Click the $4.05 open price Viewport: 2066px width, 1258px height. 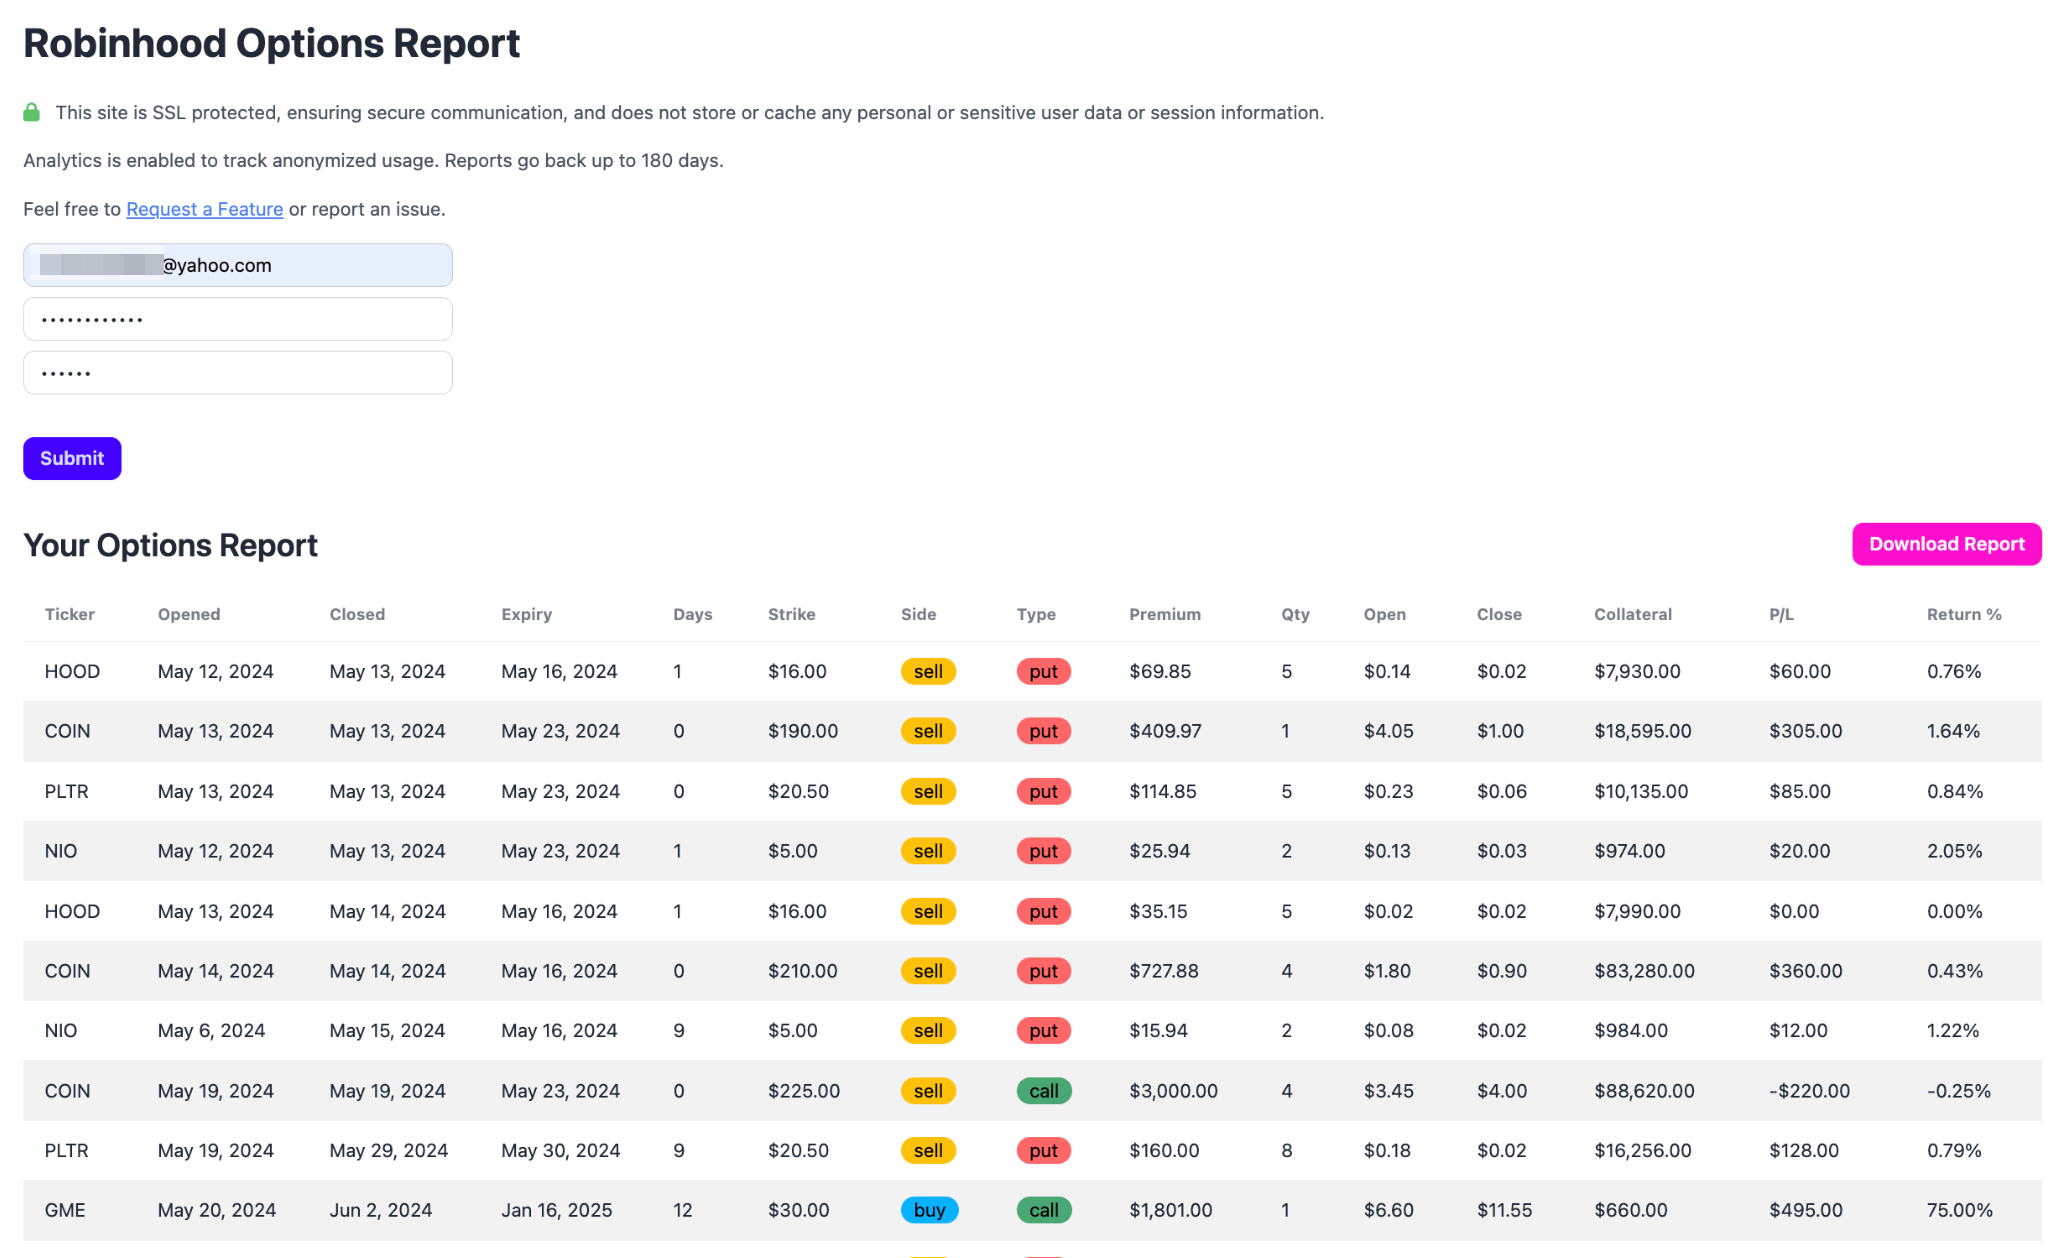click(1388, 731)
